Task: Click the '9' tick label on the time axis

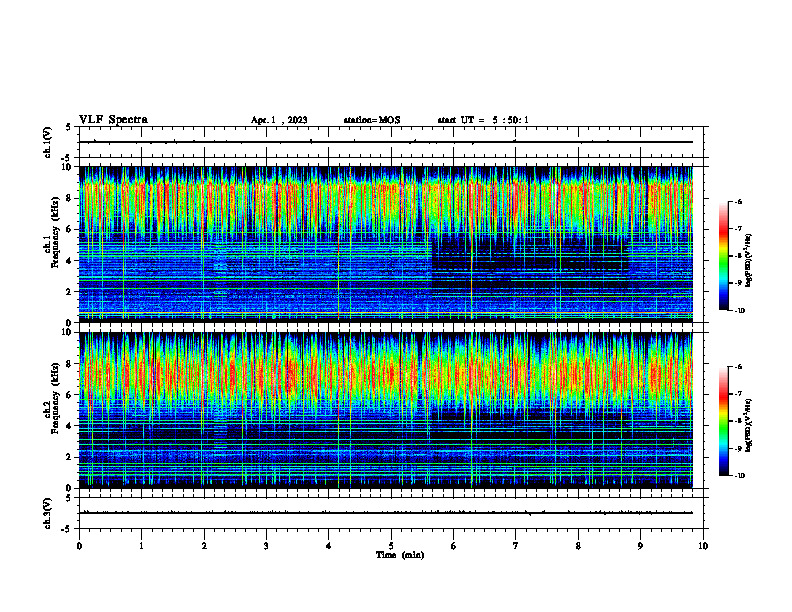Action: pos(640,546)
